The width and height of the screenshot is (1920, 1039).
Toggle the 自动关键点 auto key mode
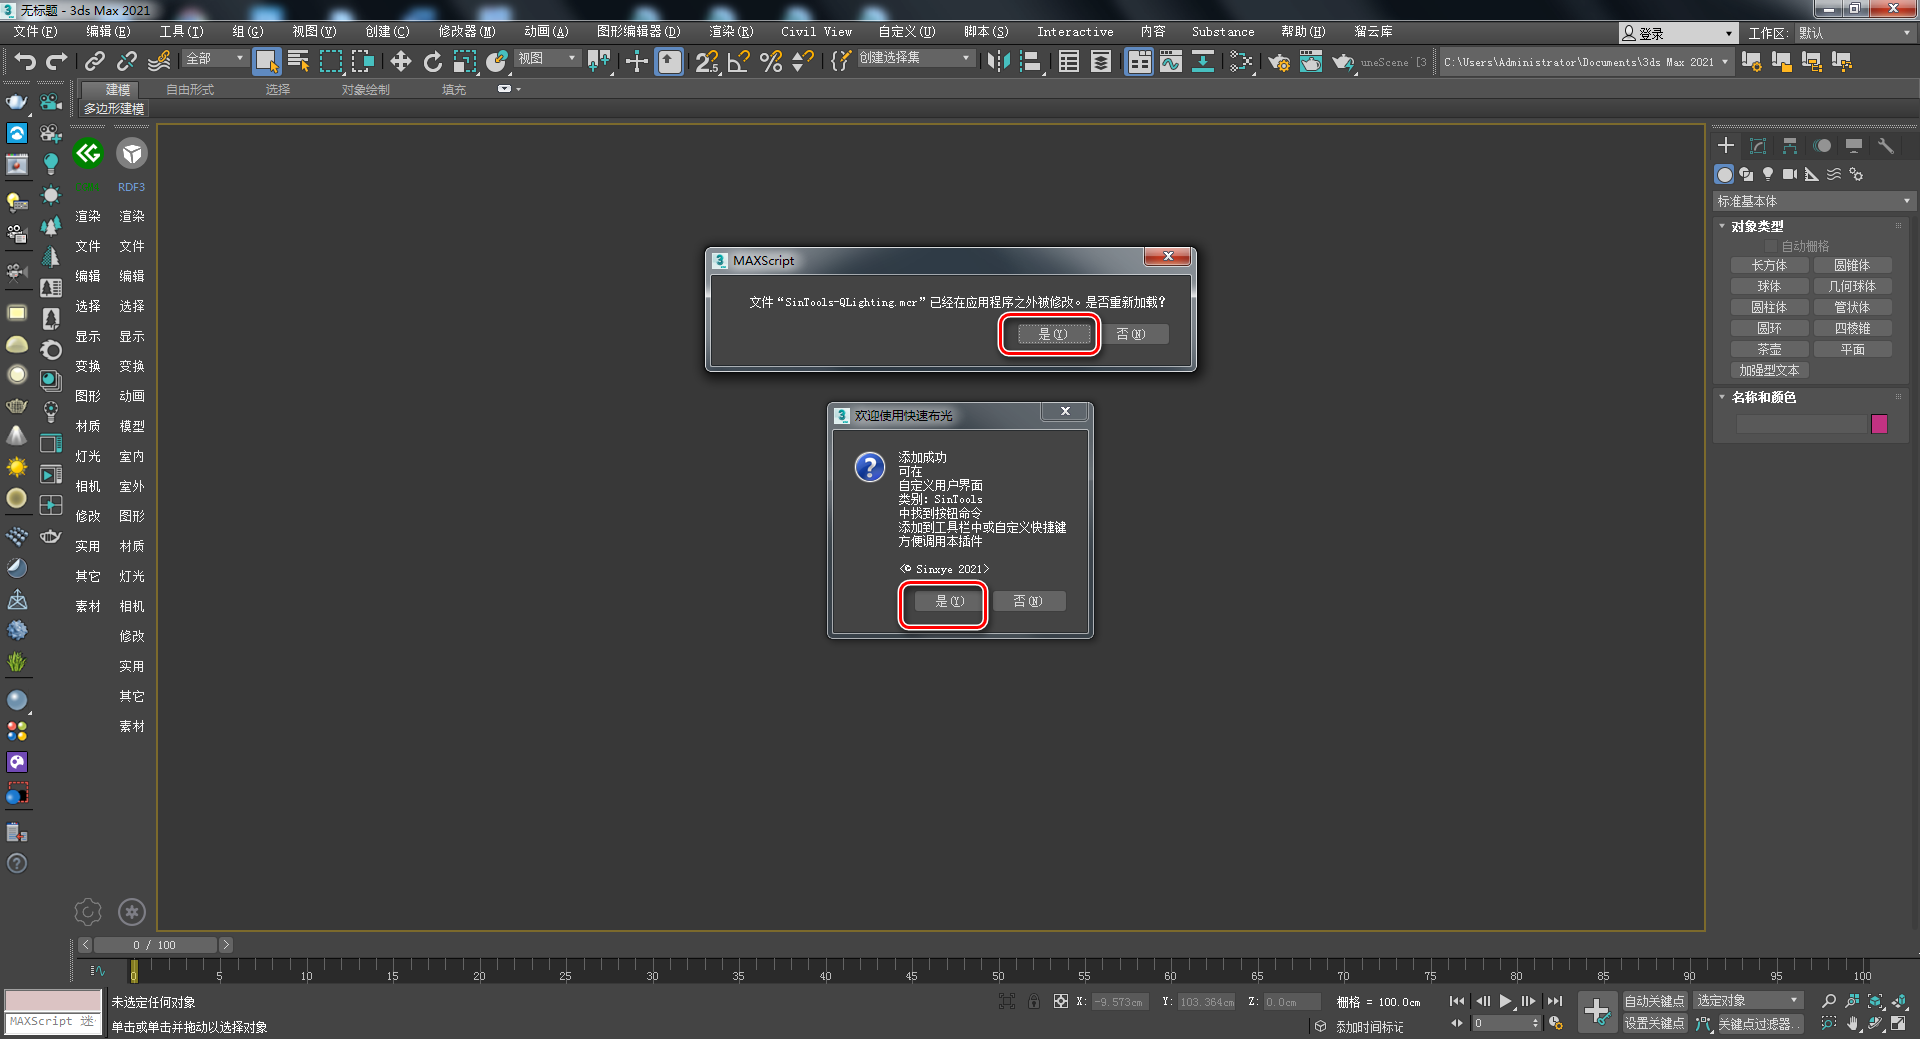click(1653, 1001)
